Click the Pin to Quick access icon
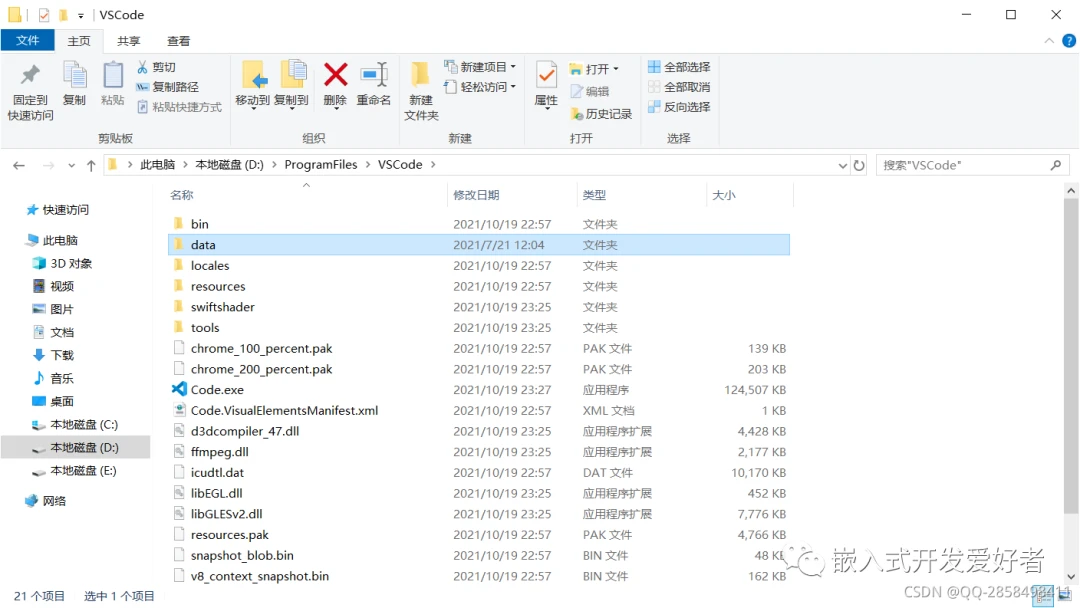The width and height of the screenshot is (1080, 608). click(x=30, y=76)
